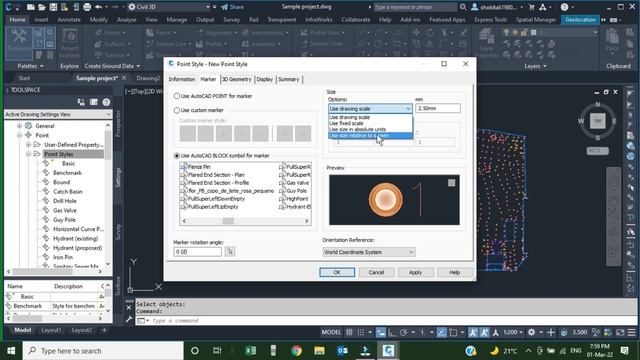Viewport: 640px width, 360px height.
Task: Click the Toolspace help question mark icon
Action: tap(106, 102)
